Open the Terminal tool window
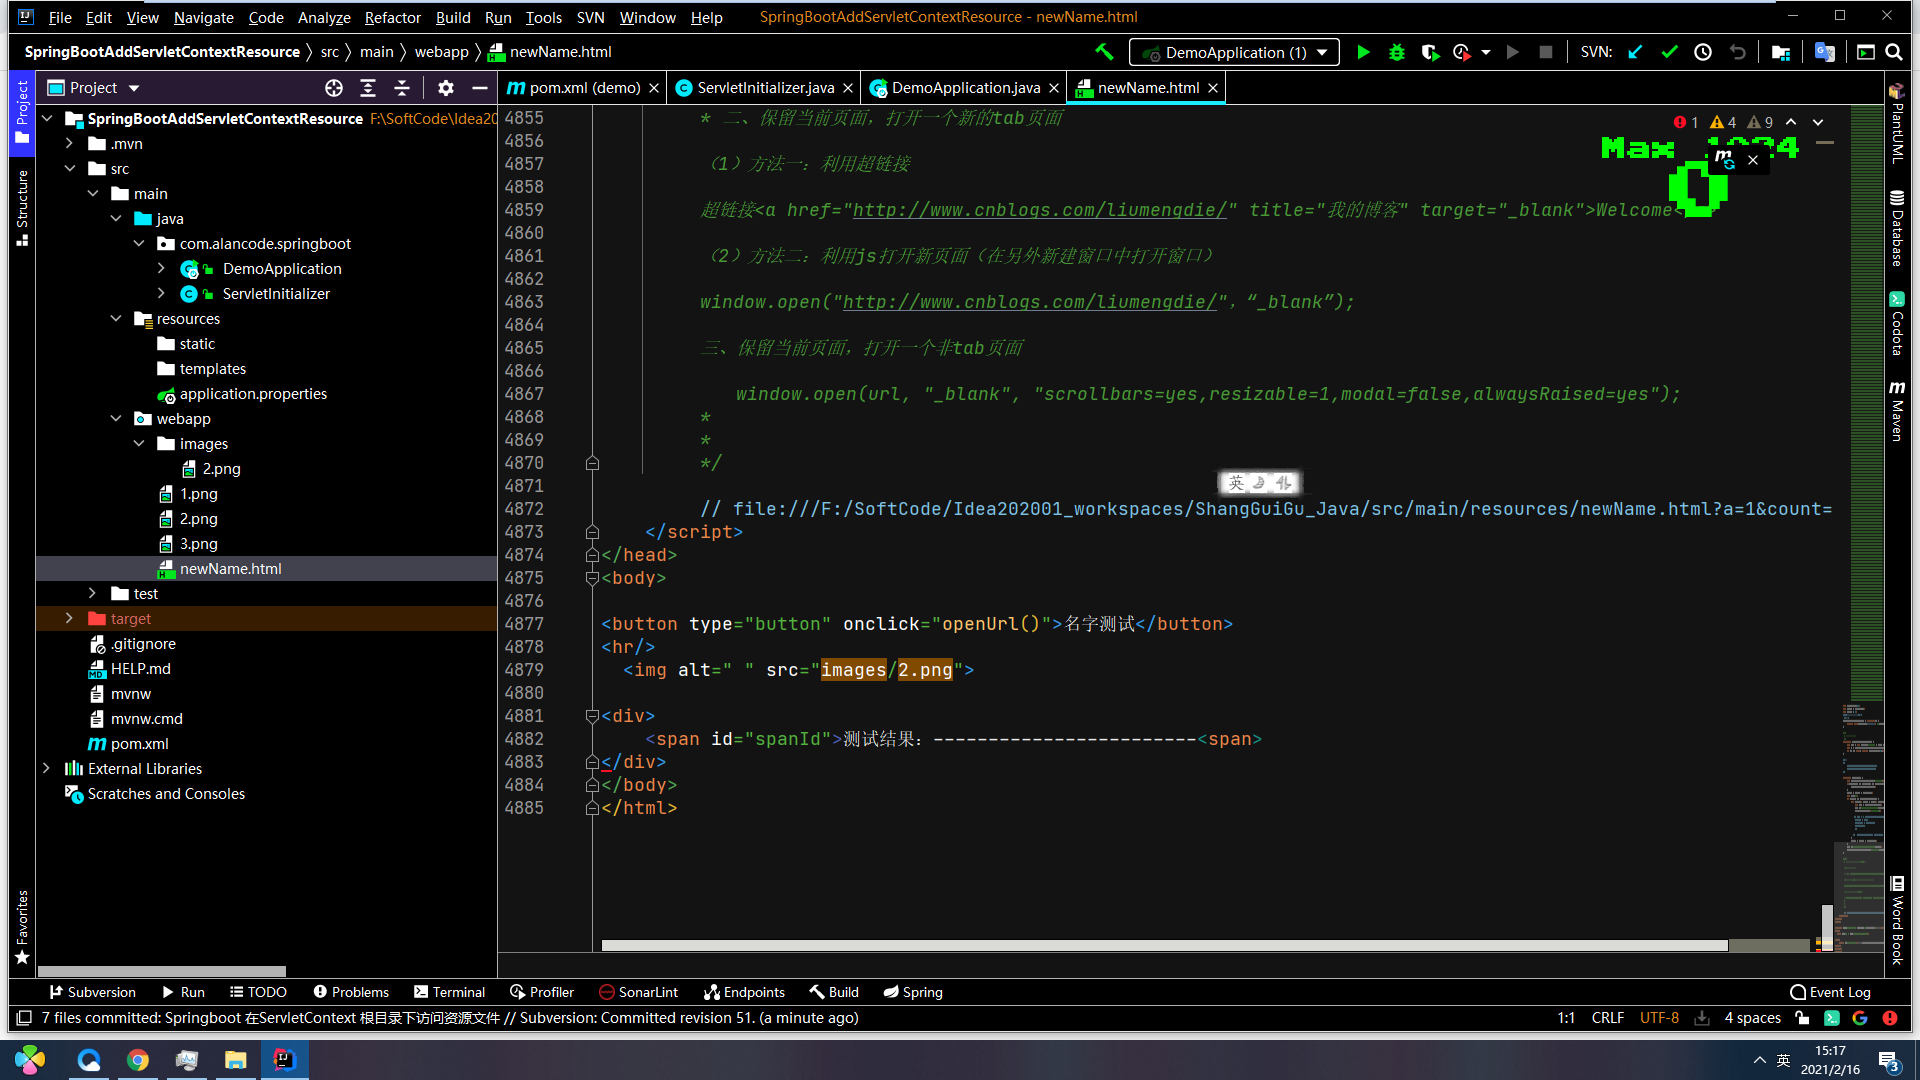1920x1080 pixels. click(x=449, y=992)
